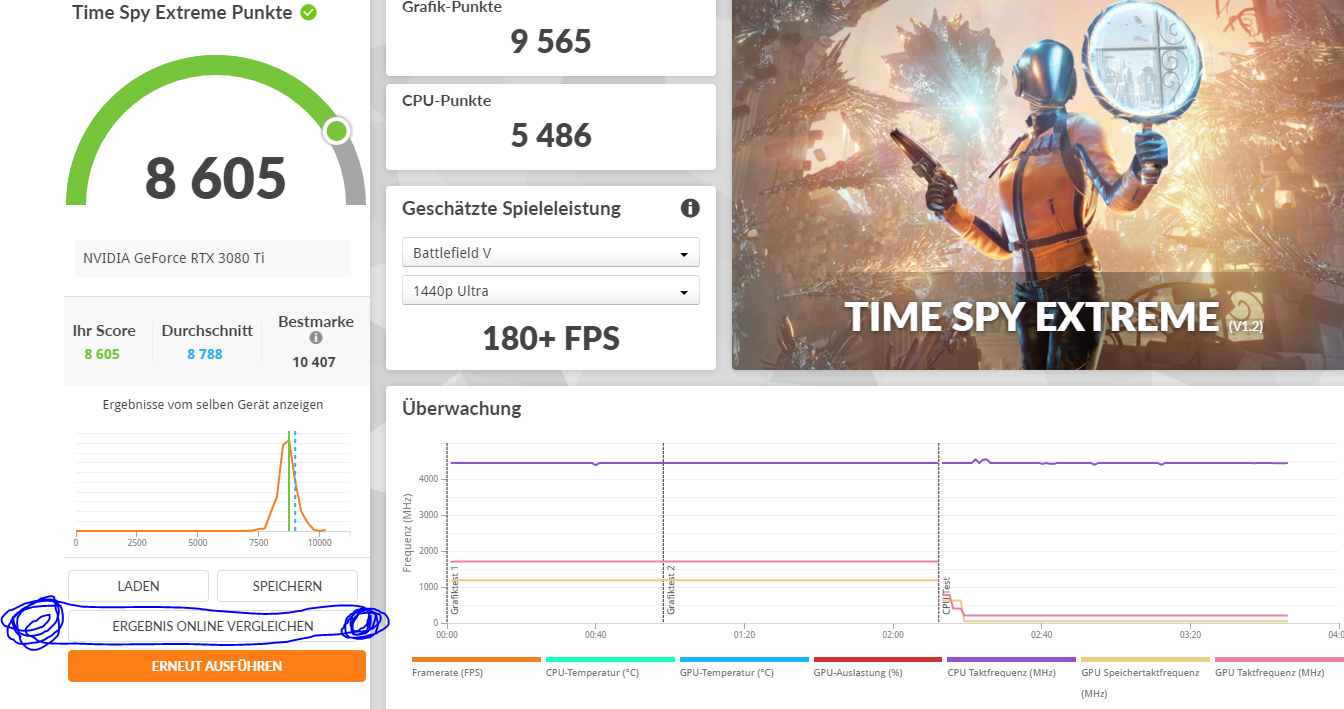The height and width of the screenshot is (709, 1344).
Task: Click the Ihr Score value 8 605
Action: click(102, 354)
